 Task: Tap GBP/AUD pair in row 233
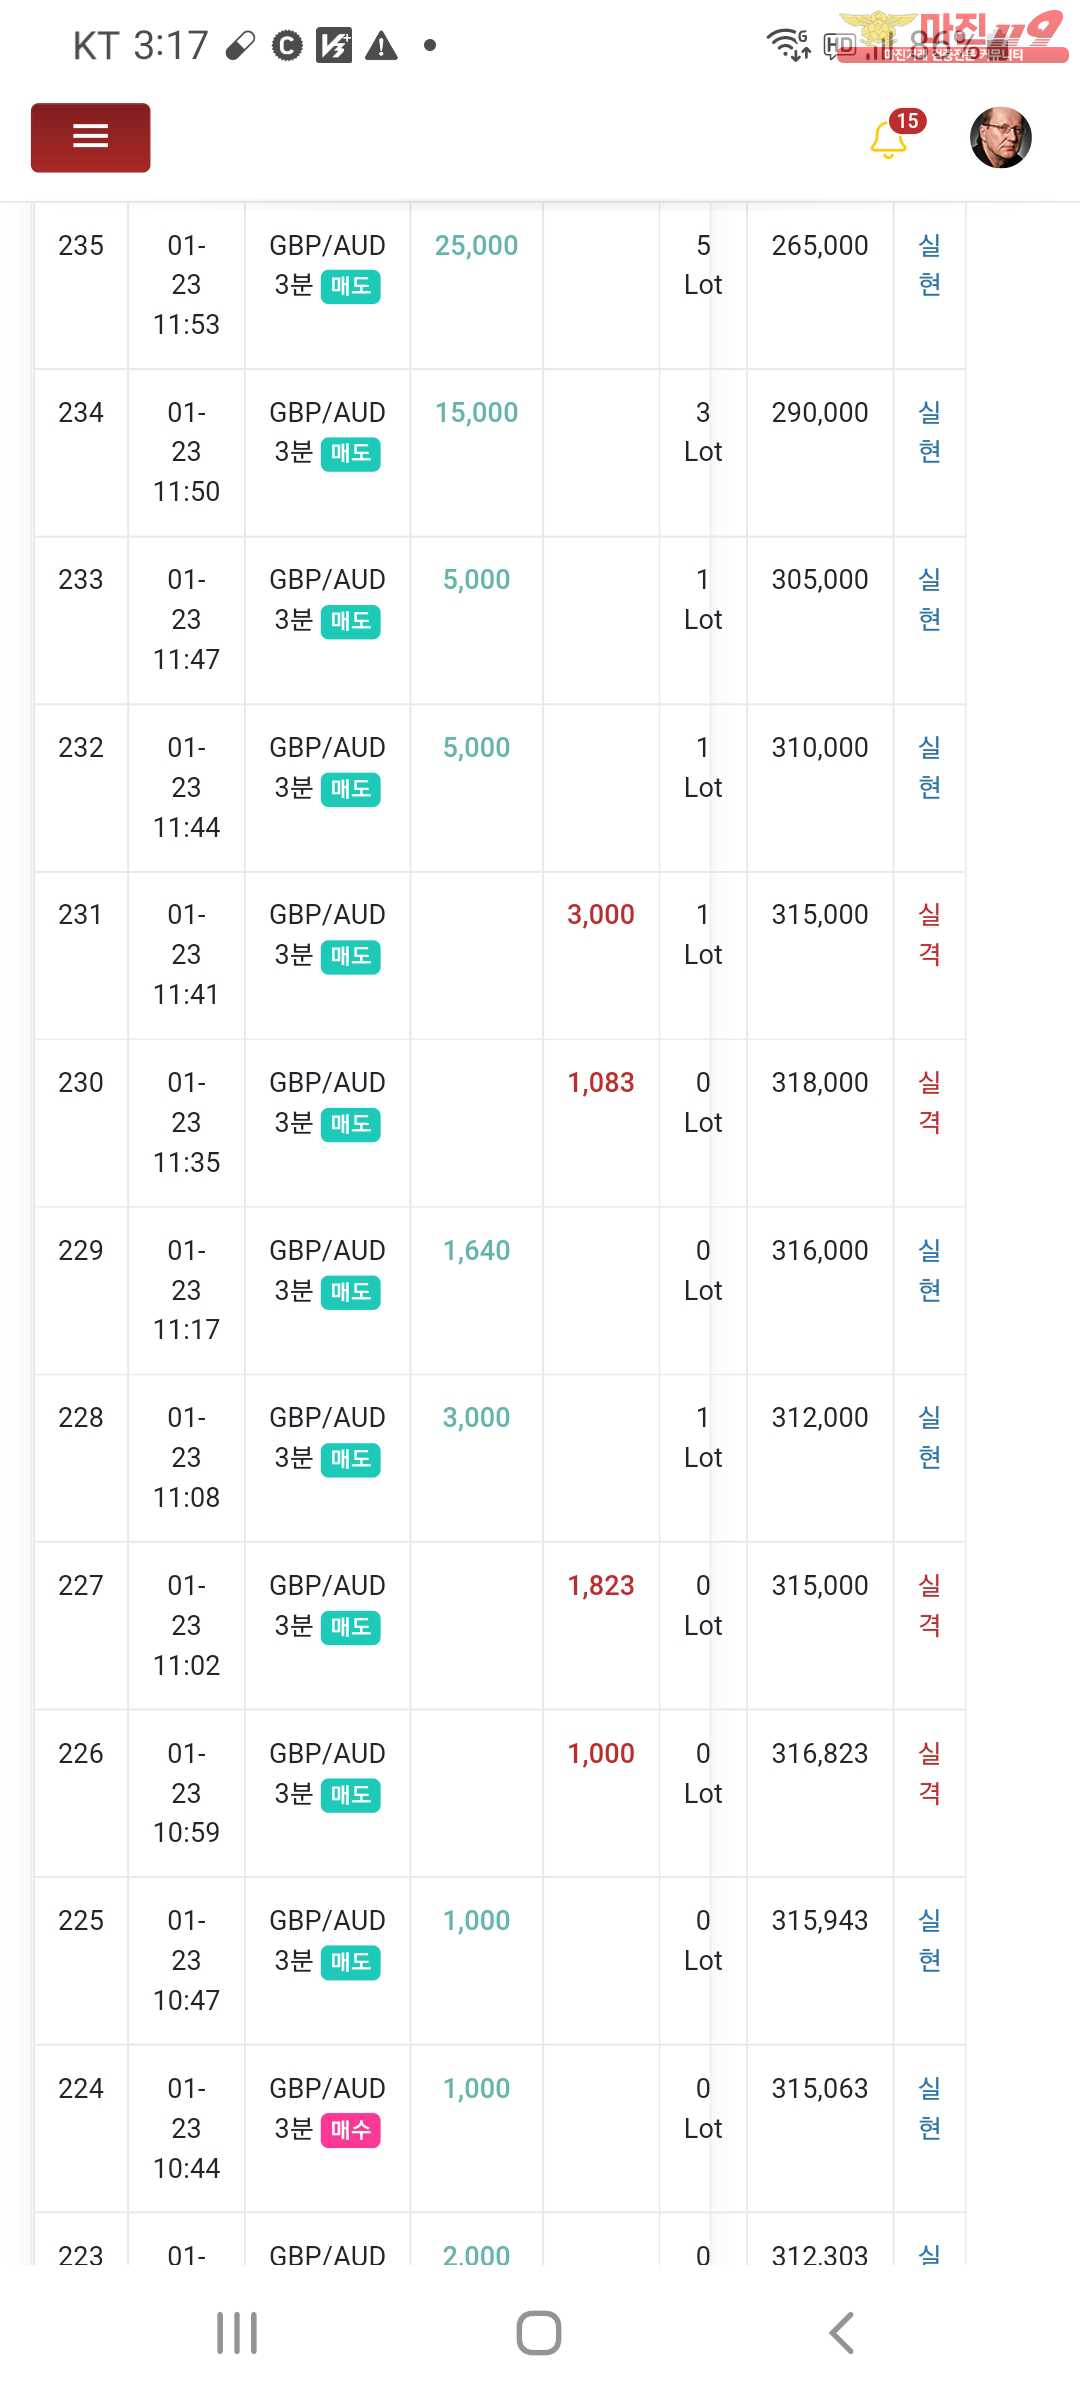point(327,579)
